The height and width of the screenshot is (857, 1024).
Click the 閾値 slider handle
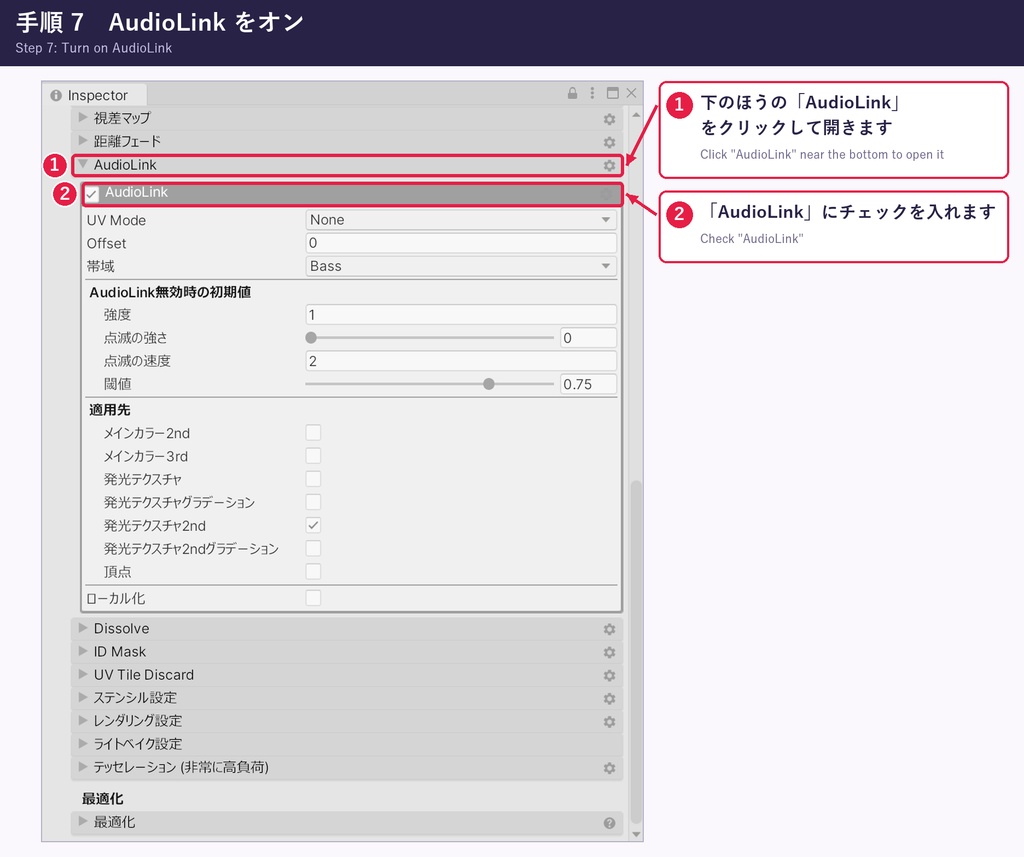488,384
